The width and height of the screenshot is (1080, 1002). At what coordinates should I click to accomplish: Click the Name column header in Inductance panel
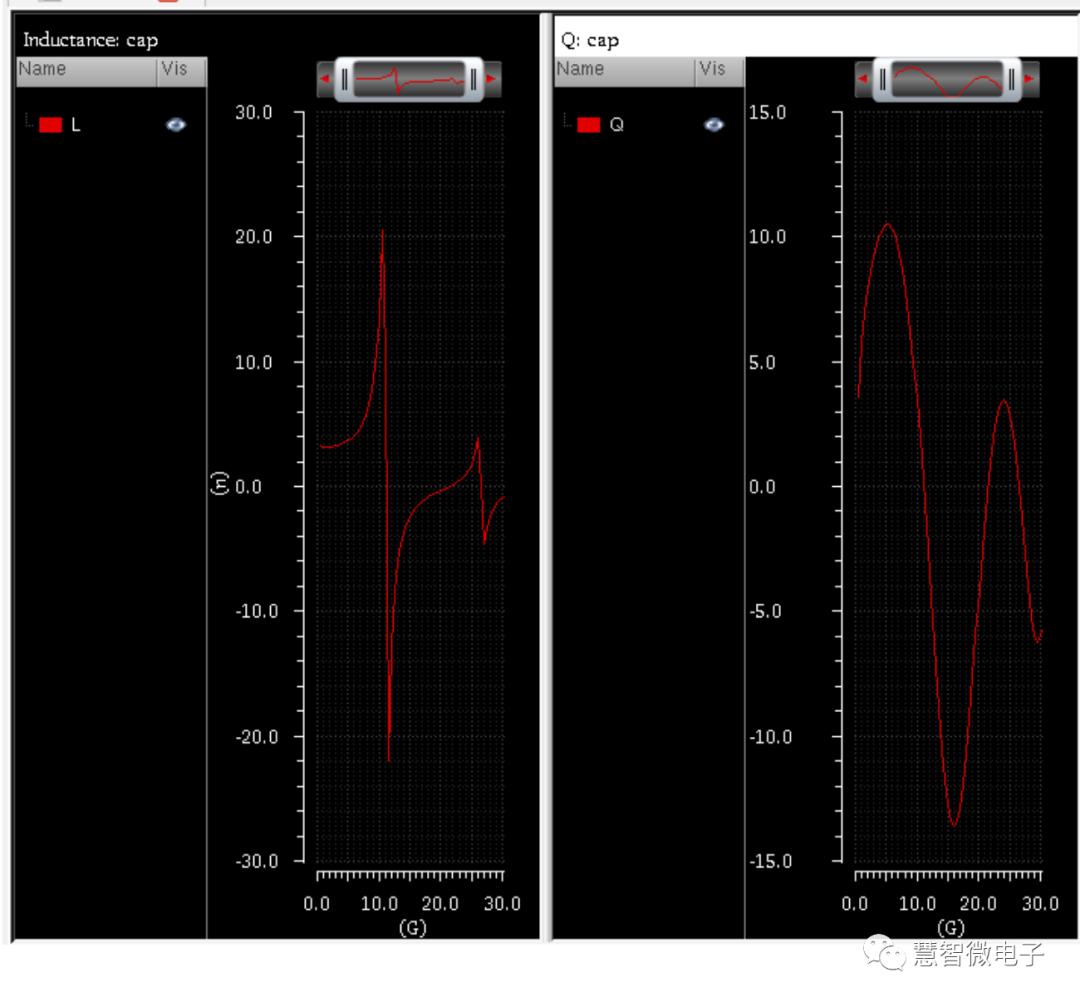pos(86,71)
